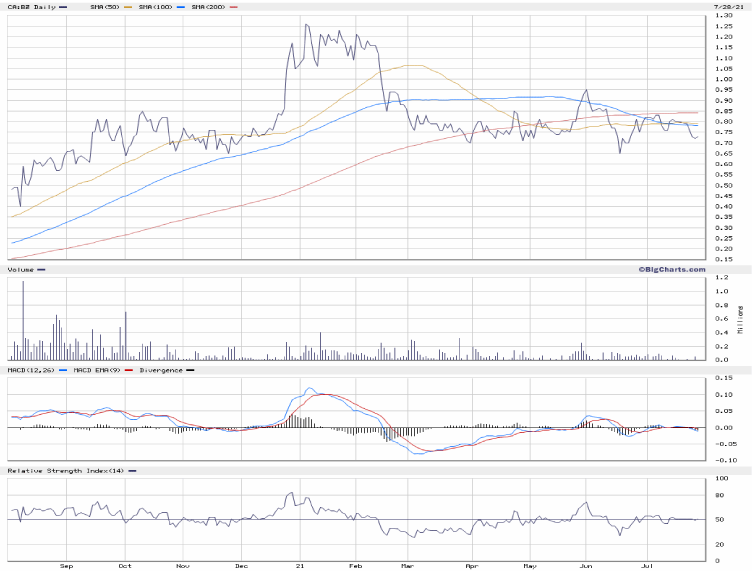The image size is (752, 575).
Task: Click the Jul label on the time axis
Action: point(645,565)
